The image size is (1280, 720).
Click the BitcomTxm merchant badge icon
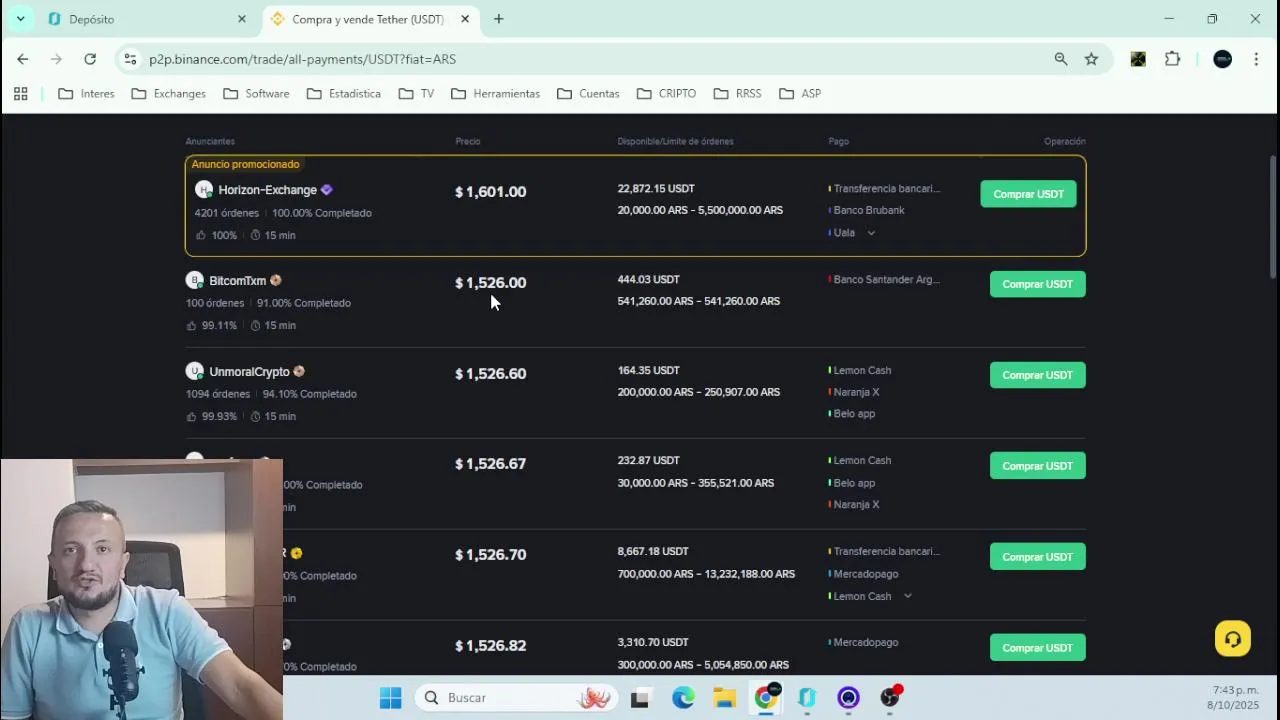pos(275,281)
